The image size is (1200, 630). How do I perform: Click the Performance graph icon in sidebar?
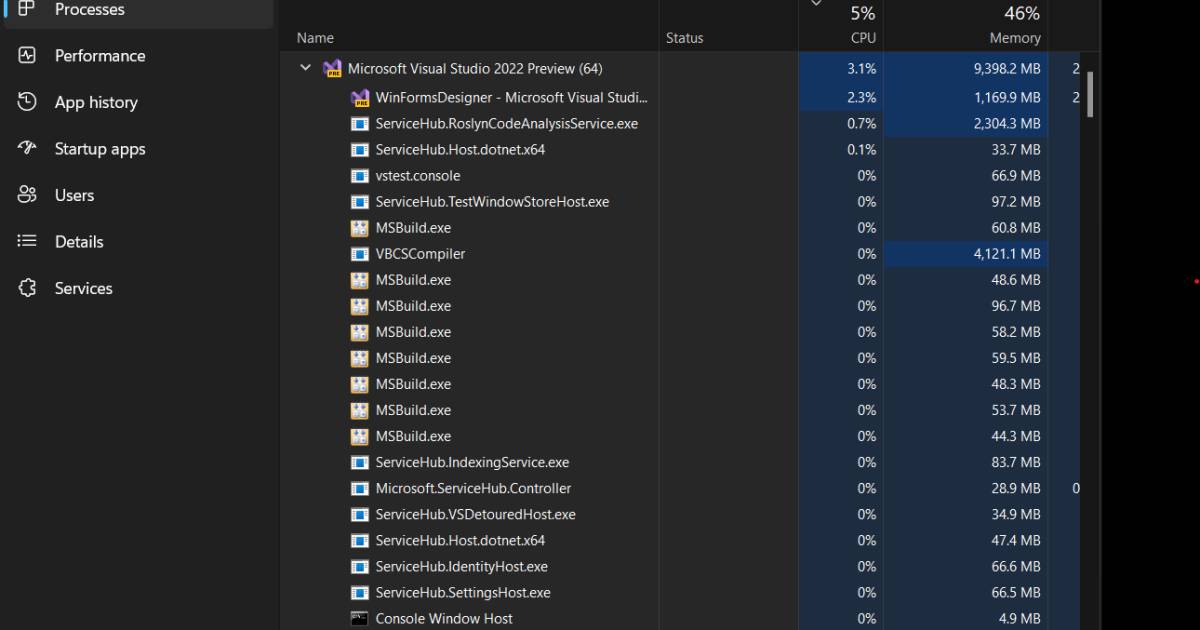pyautogui.click(x=28, y=56)
